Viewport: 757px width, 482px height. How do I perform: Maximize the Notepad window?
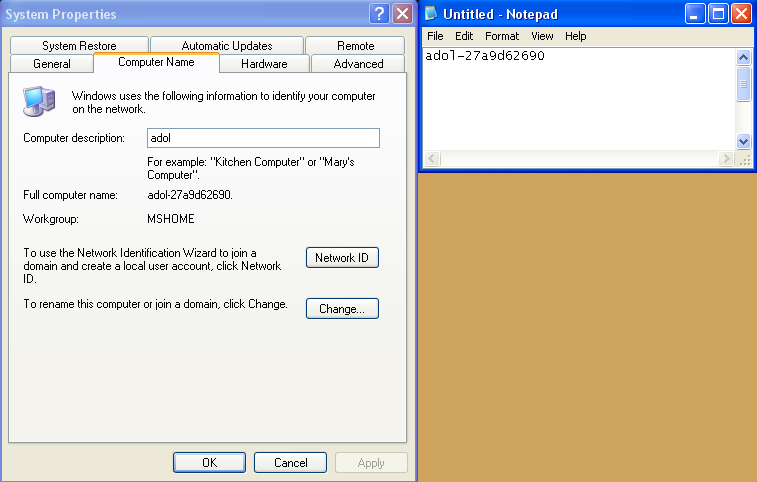[x=718, y=14]
